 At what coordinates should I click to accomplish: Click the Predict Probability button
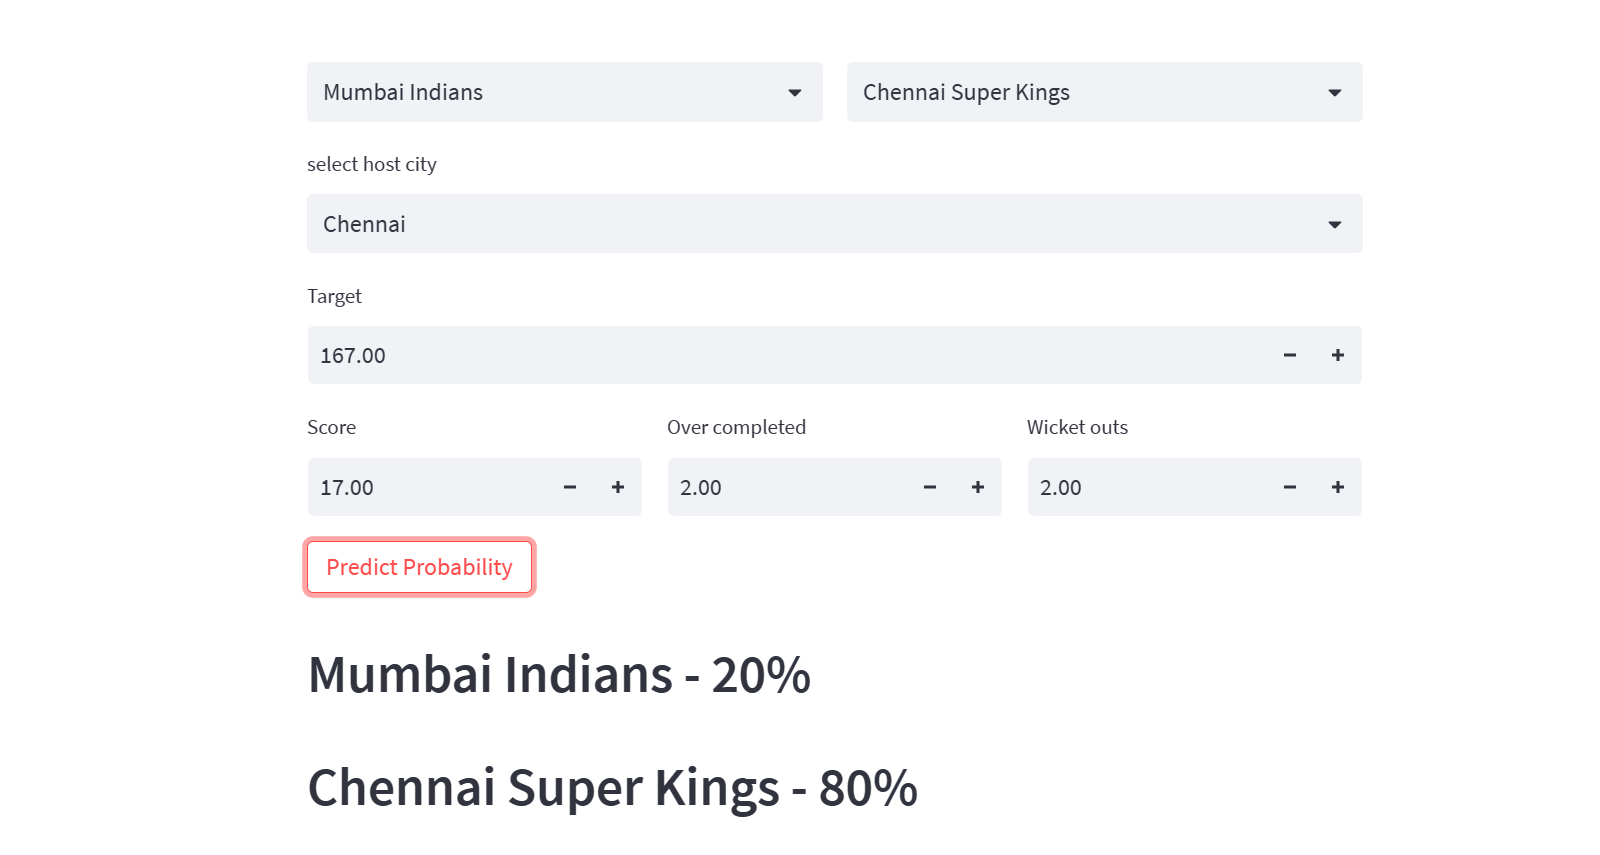tap(419, 567)
